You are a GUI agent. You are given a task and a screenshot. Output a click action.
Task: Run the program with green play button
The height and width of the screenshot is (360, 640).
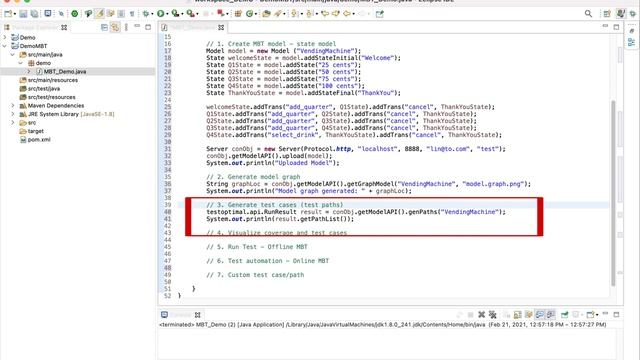pyautogui.click(x=160, y=13)
